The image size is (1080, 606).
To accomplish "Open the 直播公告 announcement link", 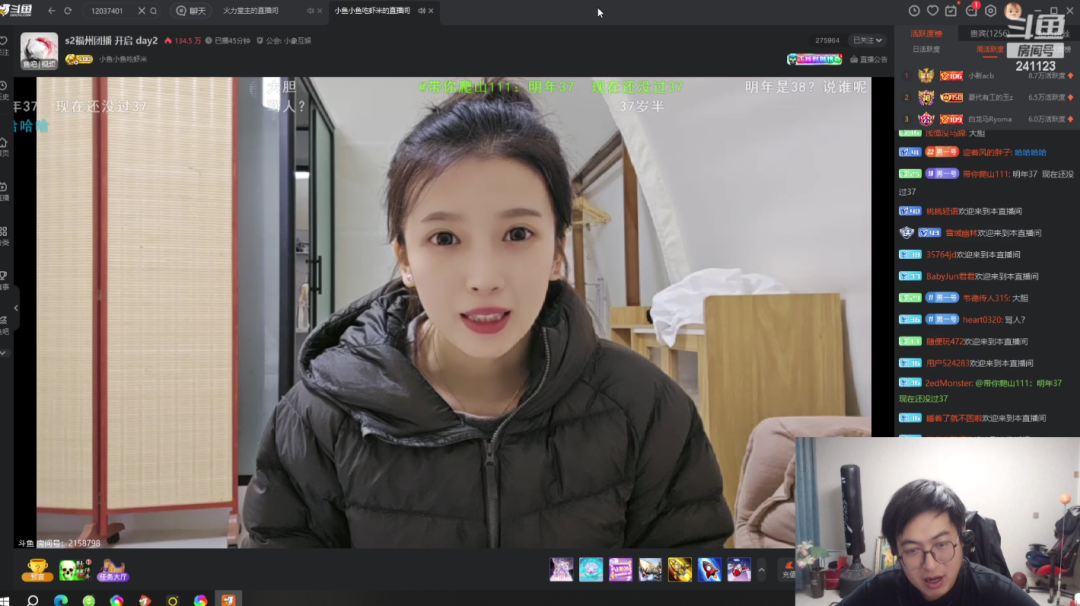I will [x=869, y=59].
